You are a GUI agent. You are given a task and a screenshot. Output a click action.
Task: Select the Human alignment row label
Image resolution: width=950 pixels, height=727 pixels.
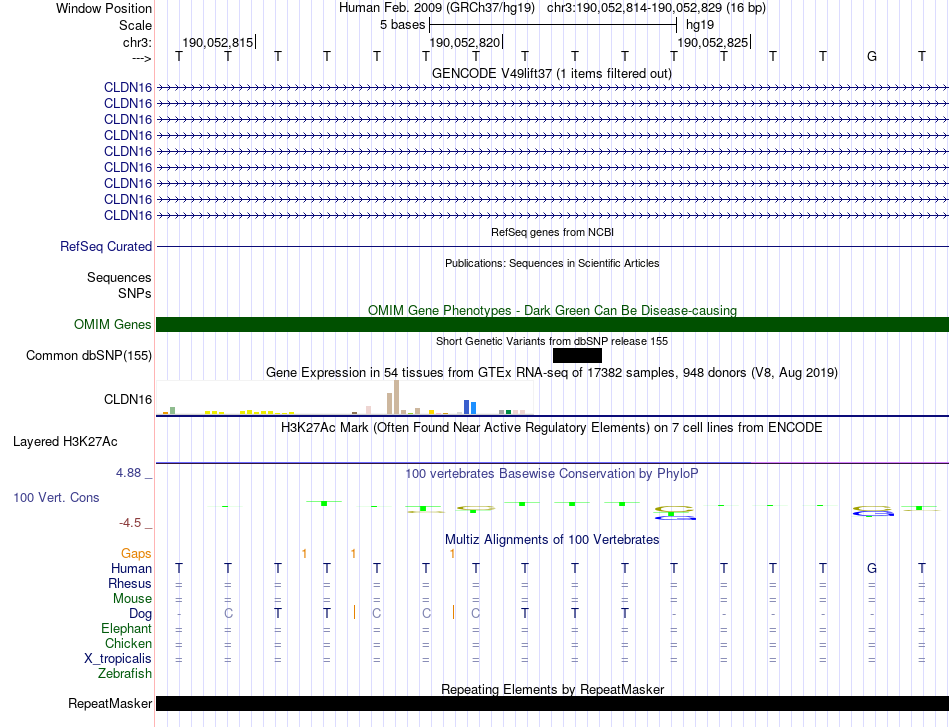[x=131, y=568]
